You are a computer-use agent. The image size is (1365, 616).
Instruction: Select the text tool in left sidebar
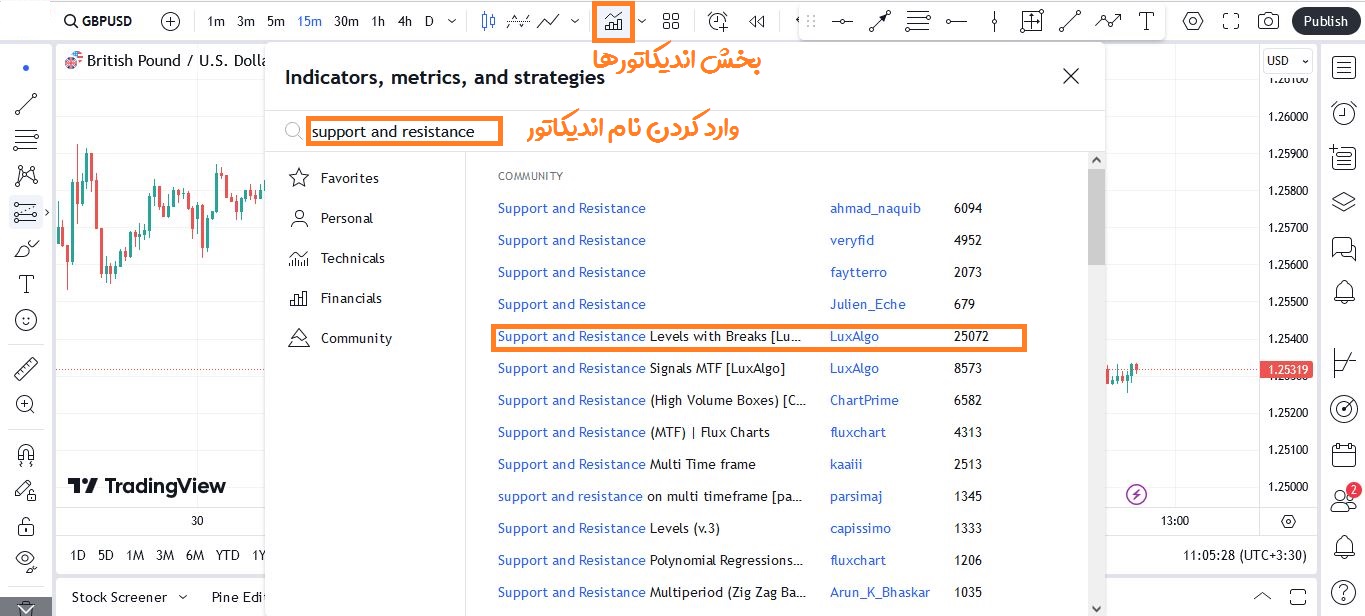coord(26,284)
